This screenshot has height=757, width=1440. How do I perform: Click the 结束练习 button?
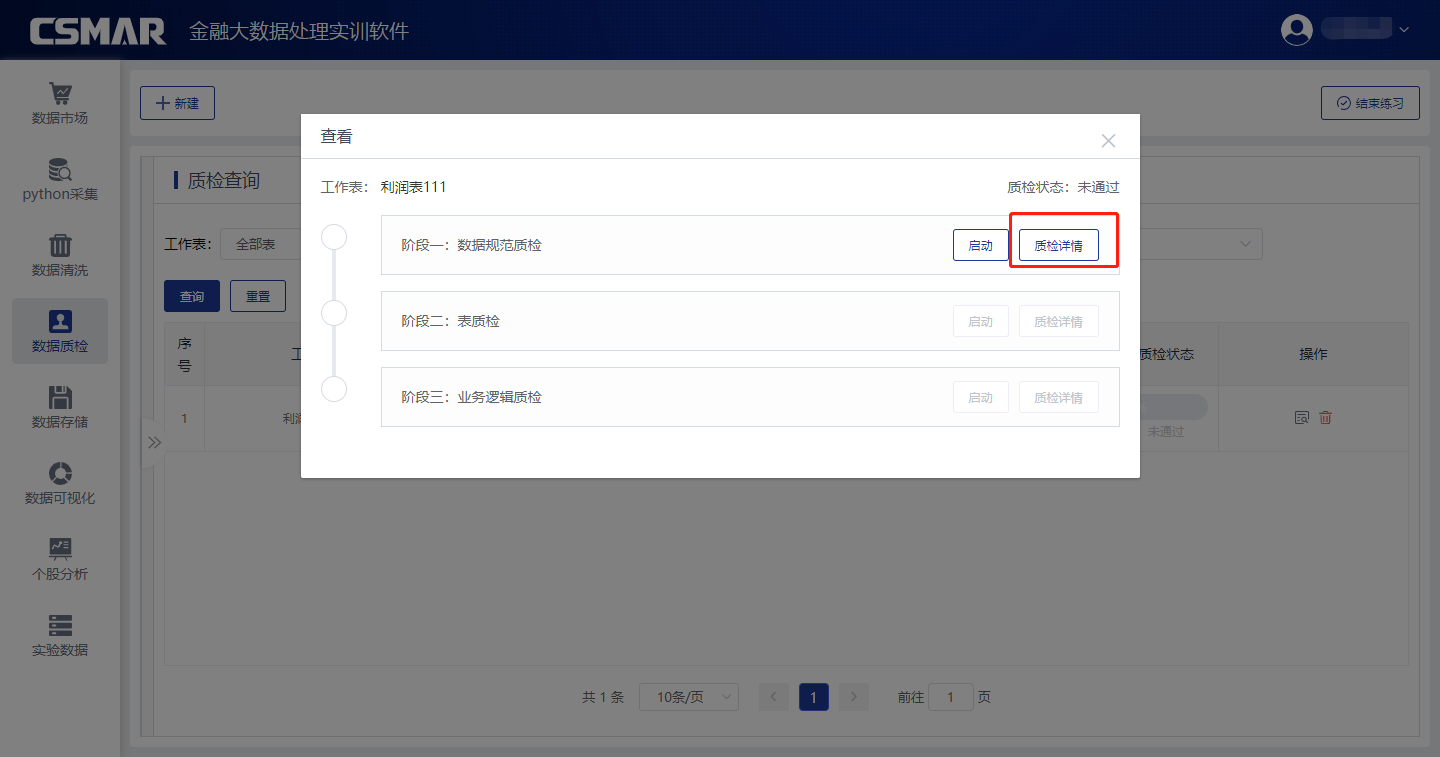[x=1370, y=103]
